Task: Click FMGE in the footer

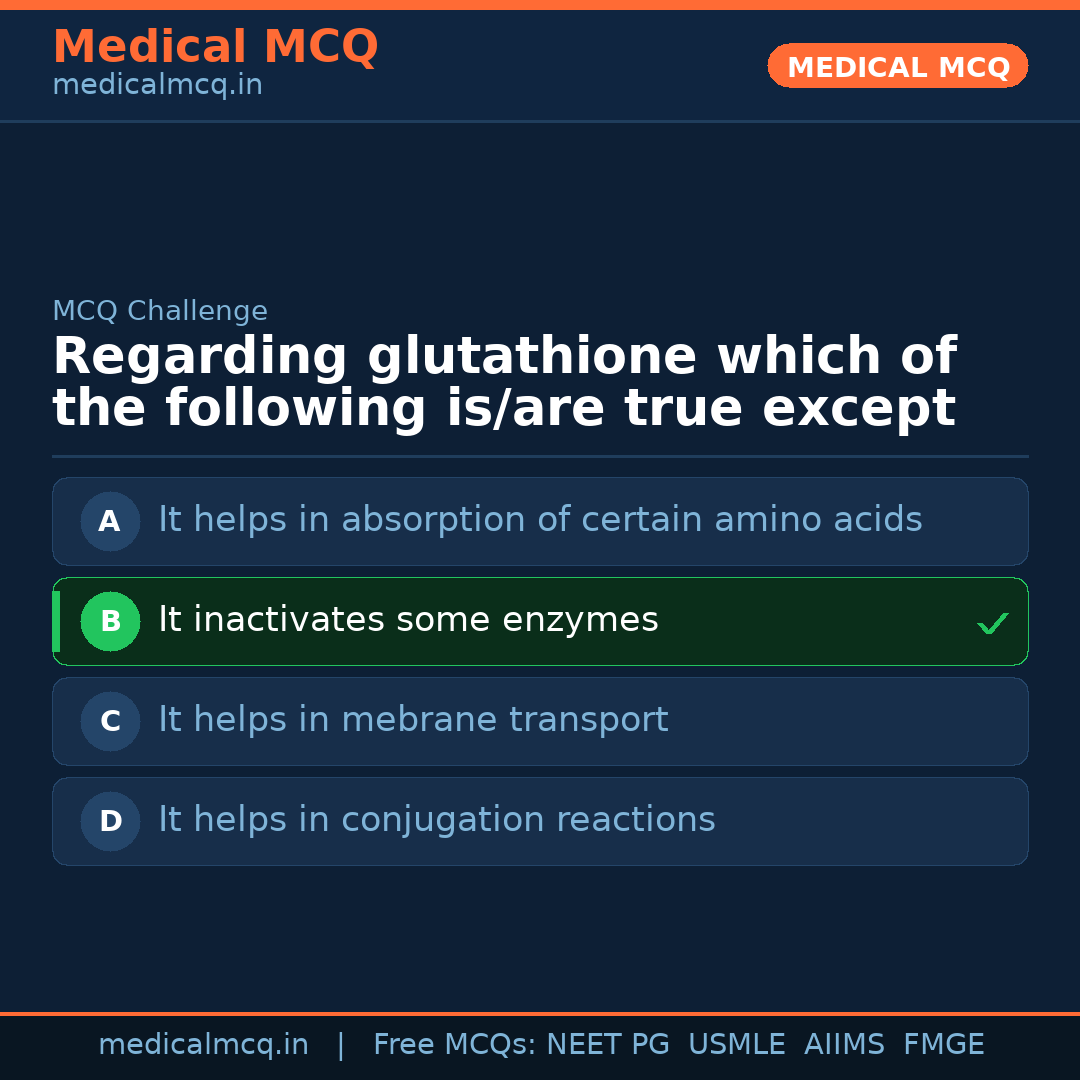Action: point(943,1045)
